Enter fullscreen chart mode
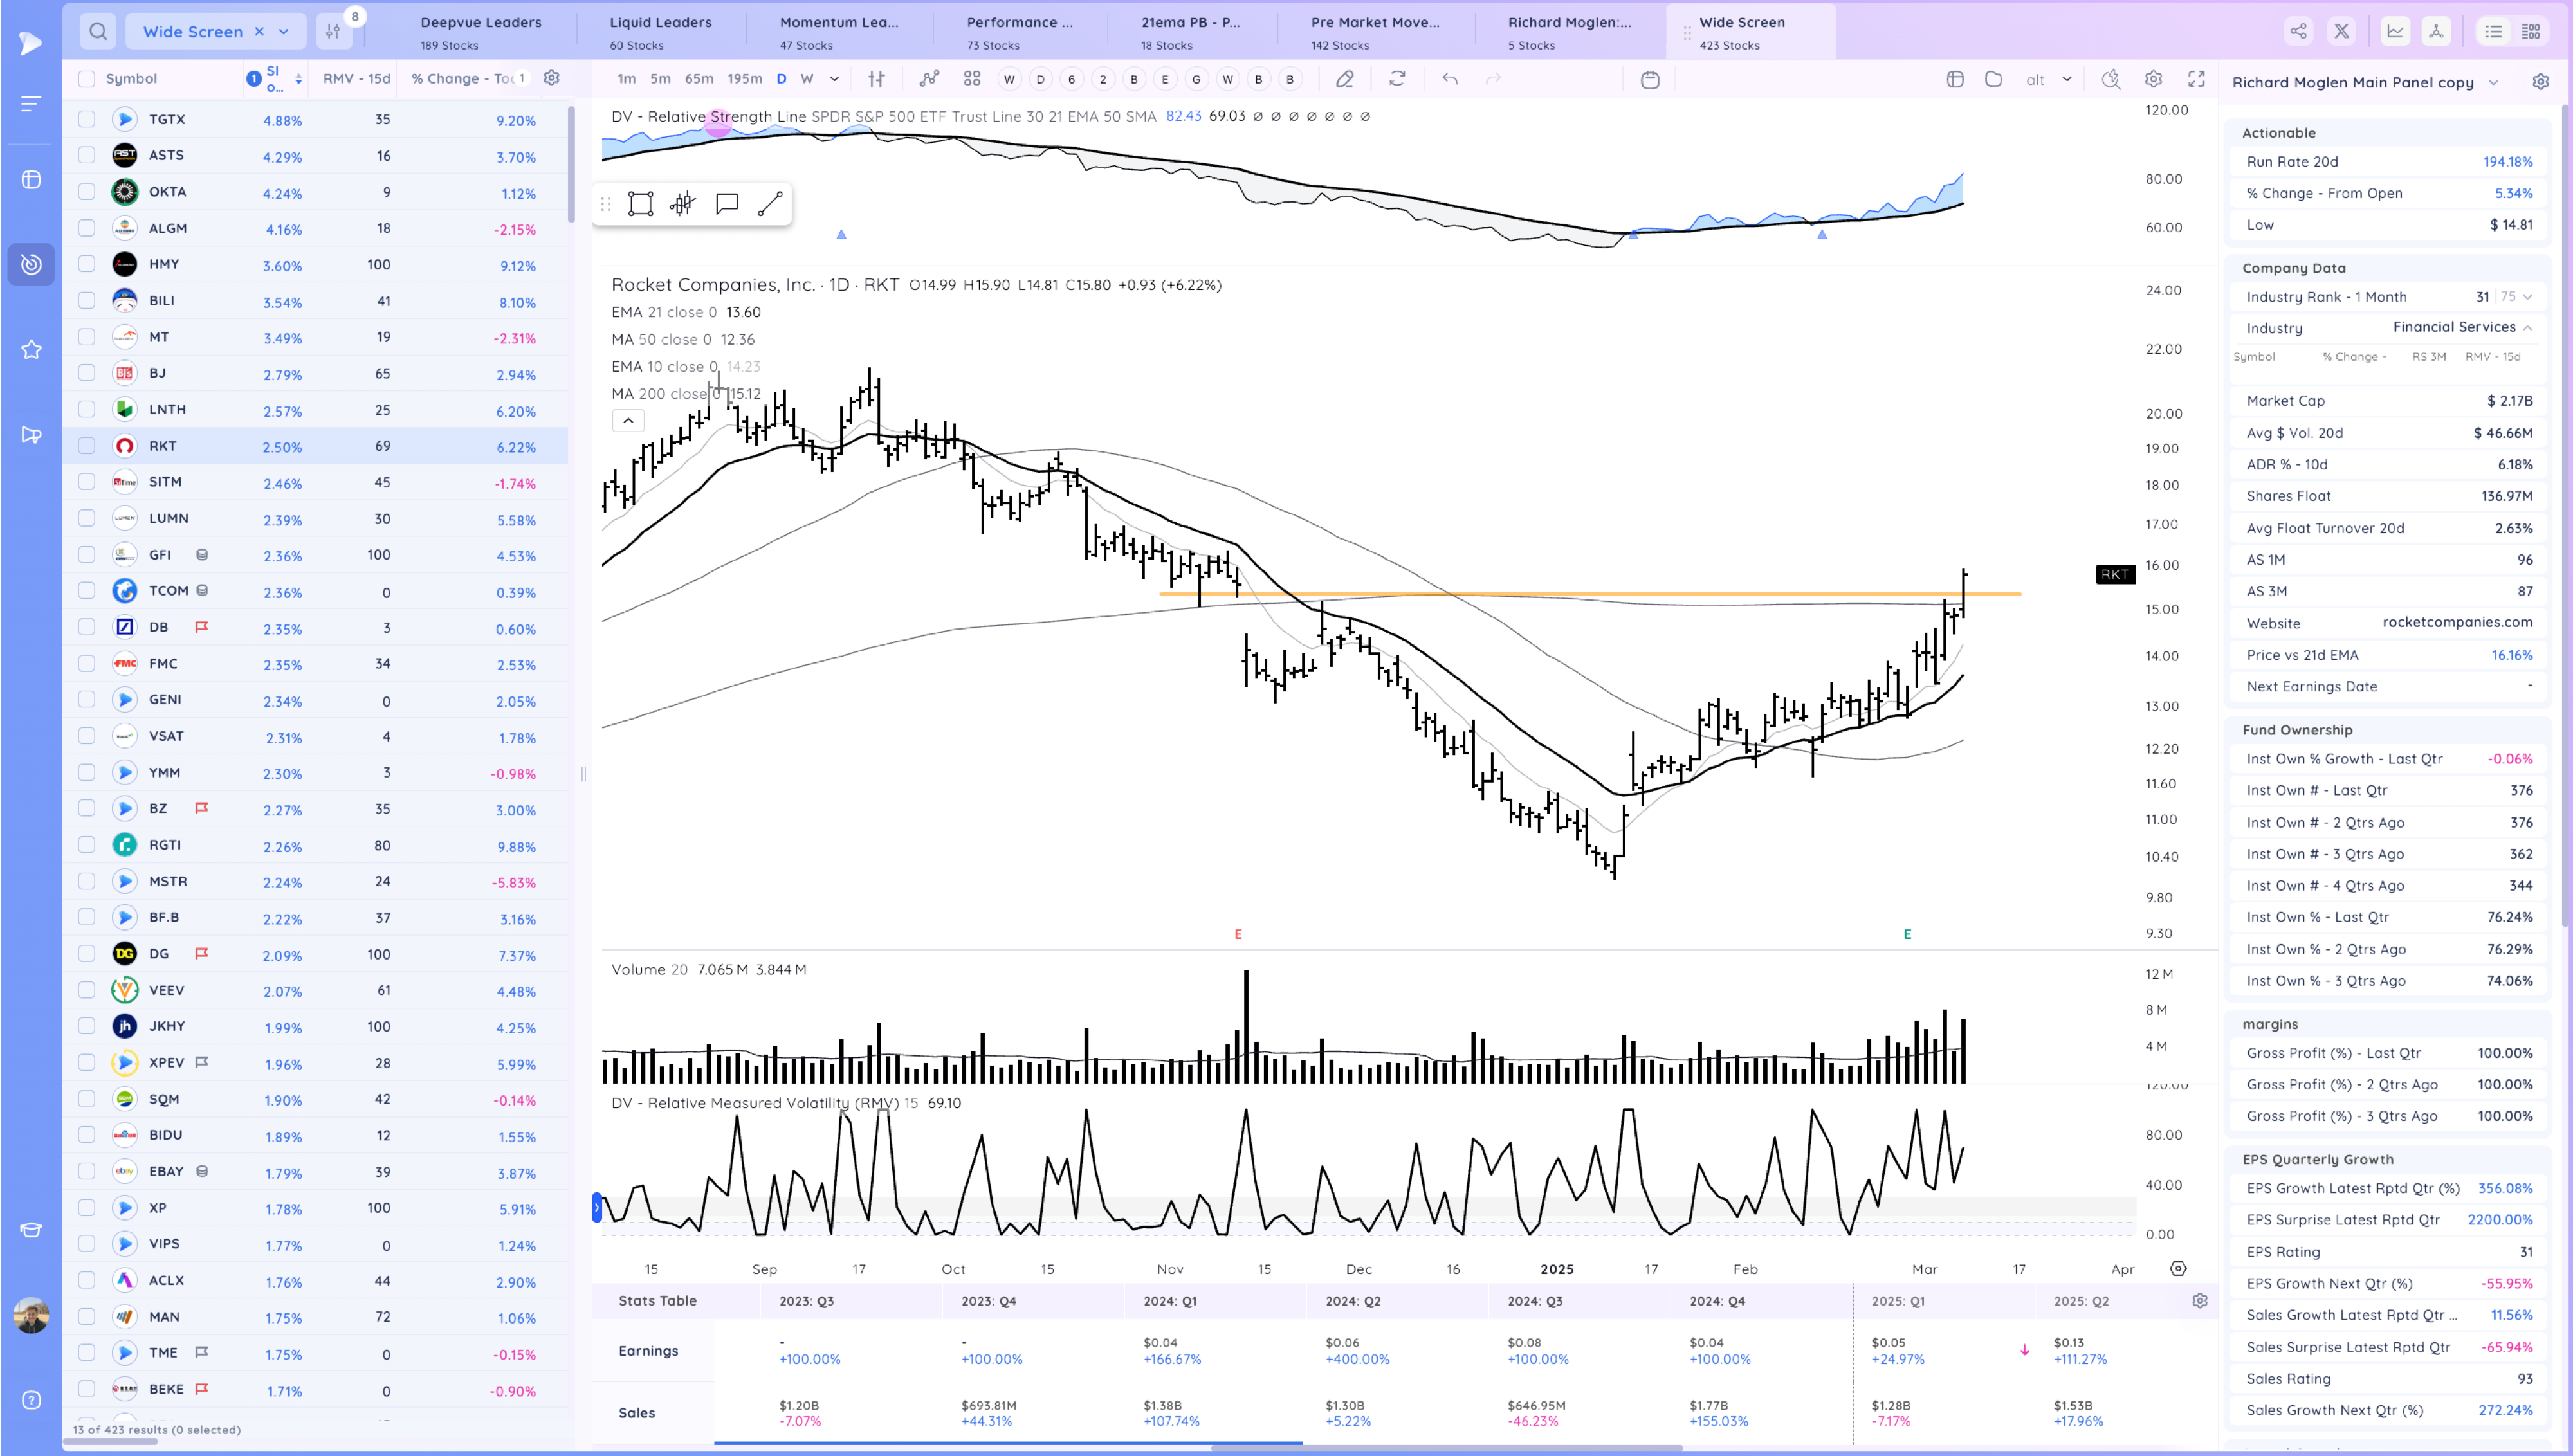Screen dimensions: 2573x1456 click(2197, 79)
